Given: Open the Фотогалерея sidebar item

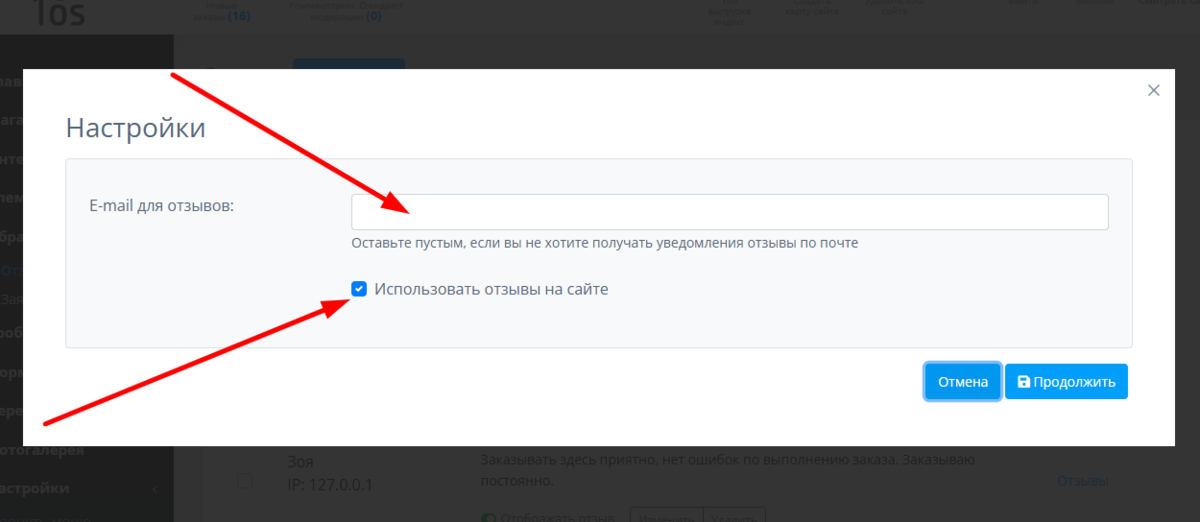Looking at the screenshot, I should click(42, 449).
